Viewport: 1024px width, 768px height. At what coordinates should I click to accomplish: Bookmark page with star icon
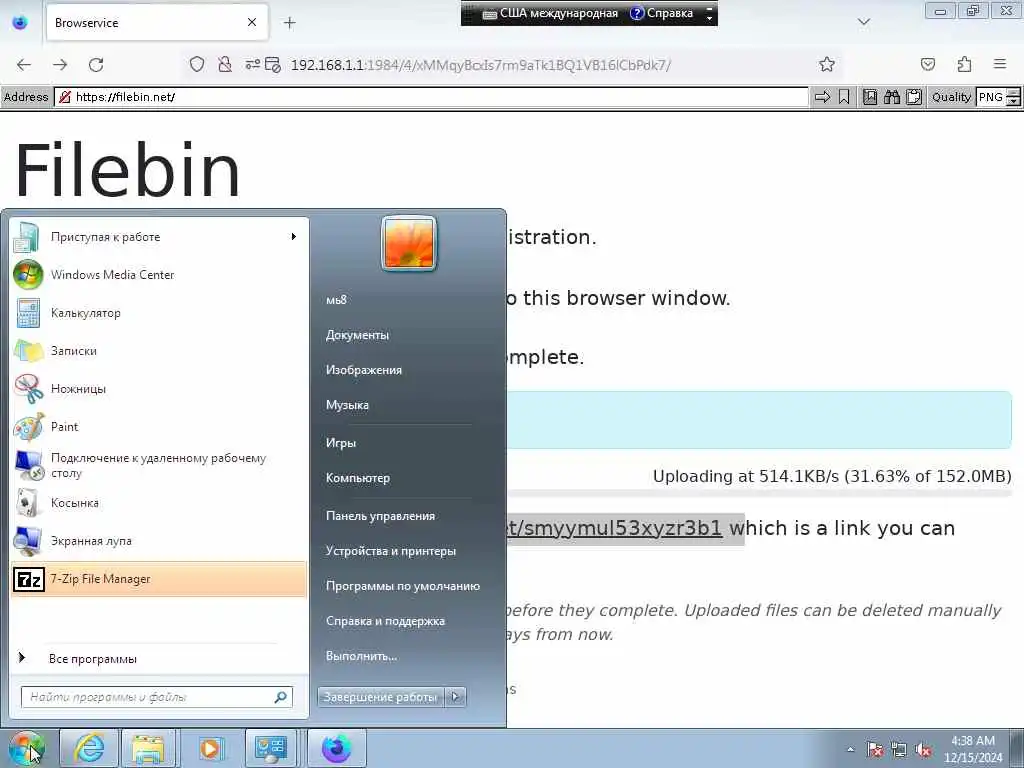pos(827,64)
